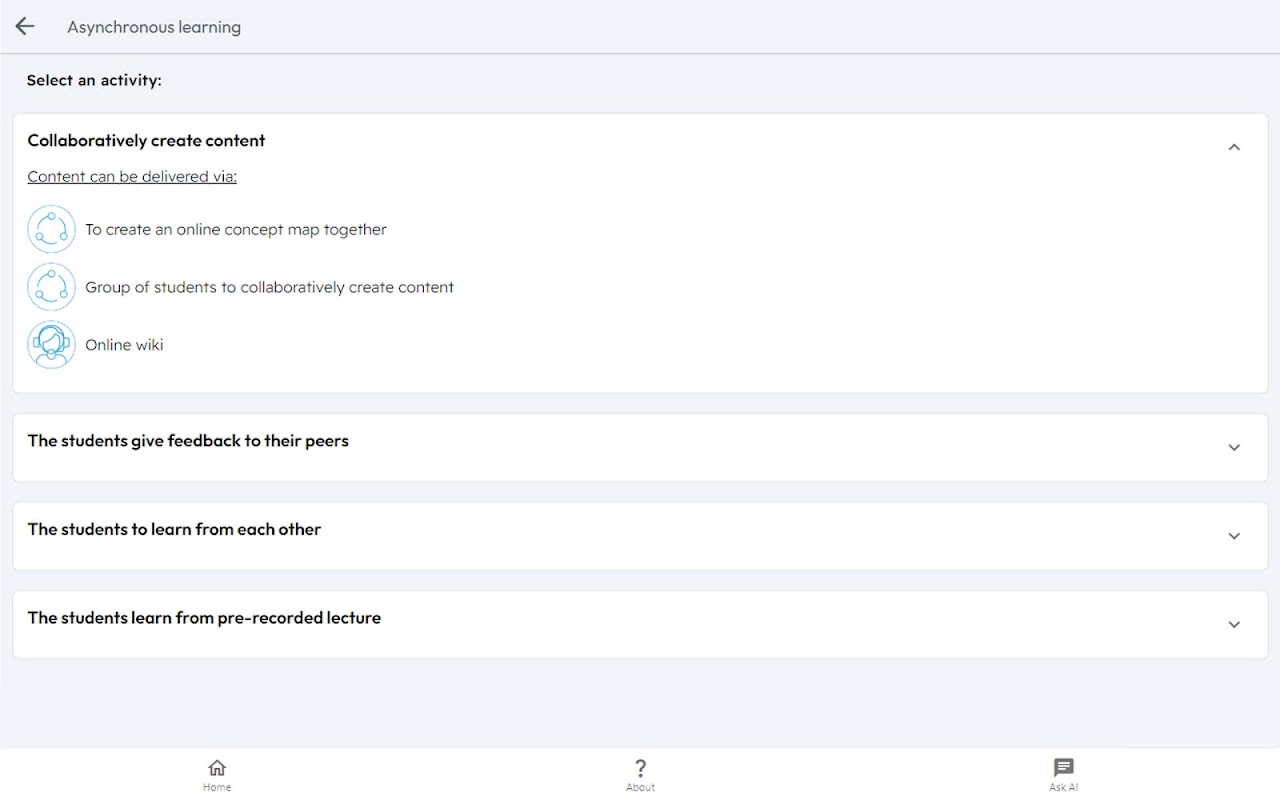Collapse the Collaboratively create content section
Viewport: 1280px width, 800px height.
click(x=1234, y=147)
